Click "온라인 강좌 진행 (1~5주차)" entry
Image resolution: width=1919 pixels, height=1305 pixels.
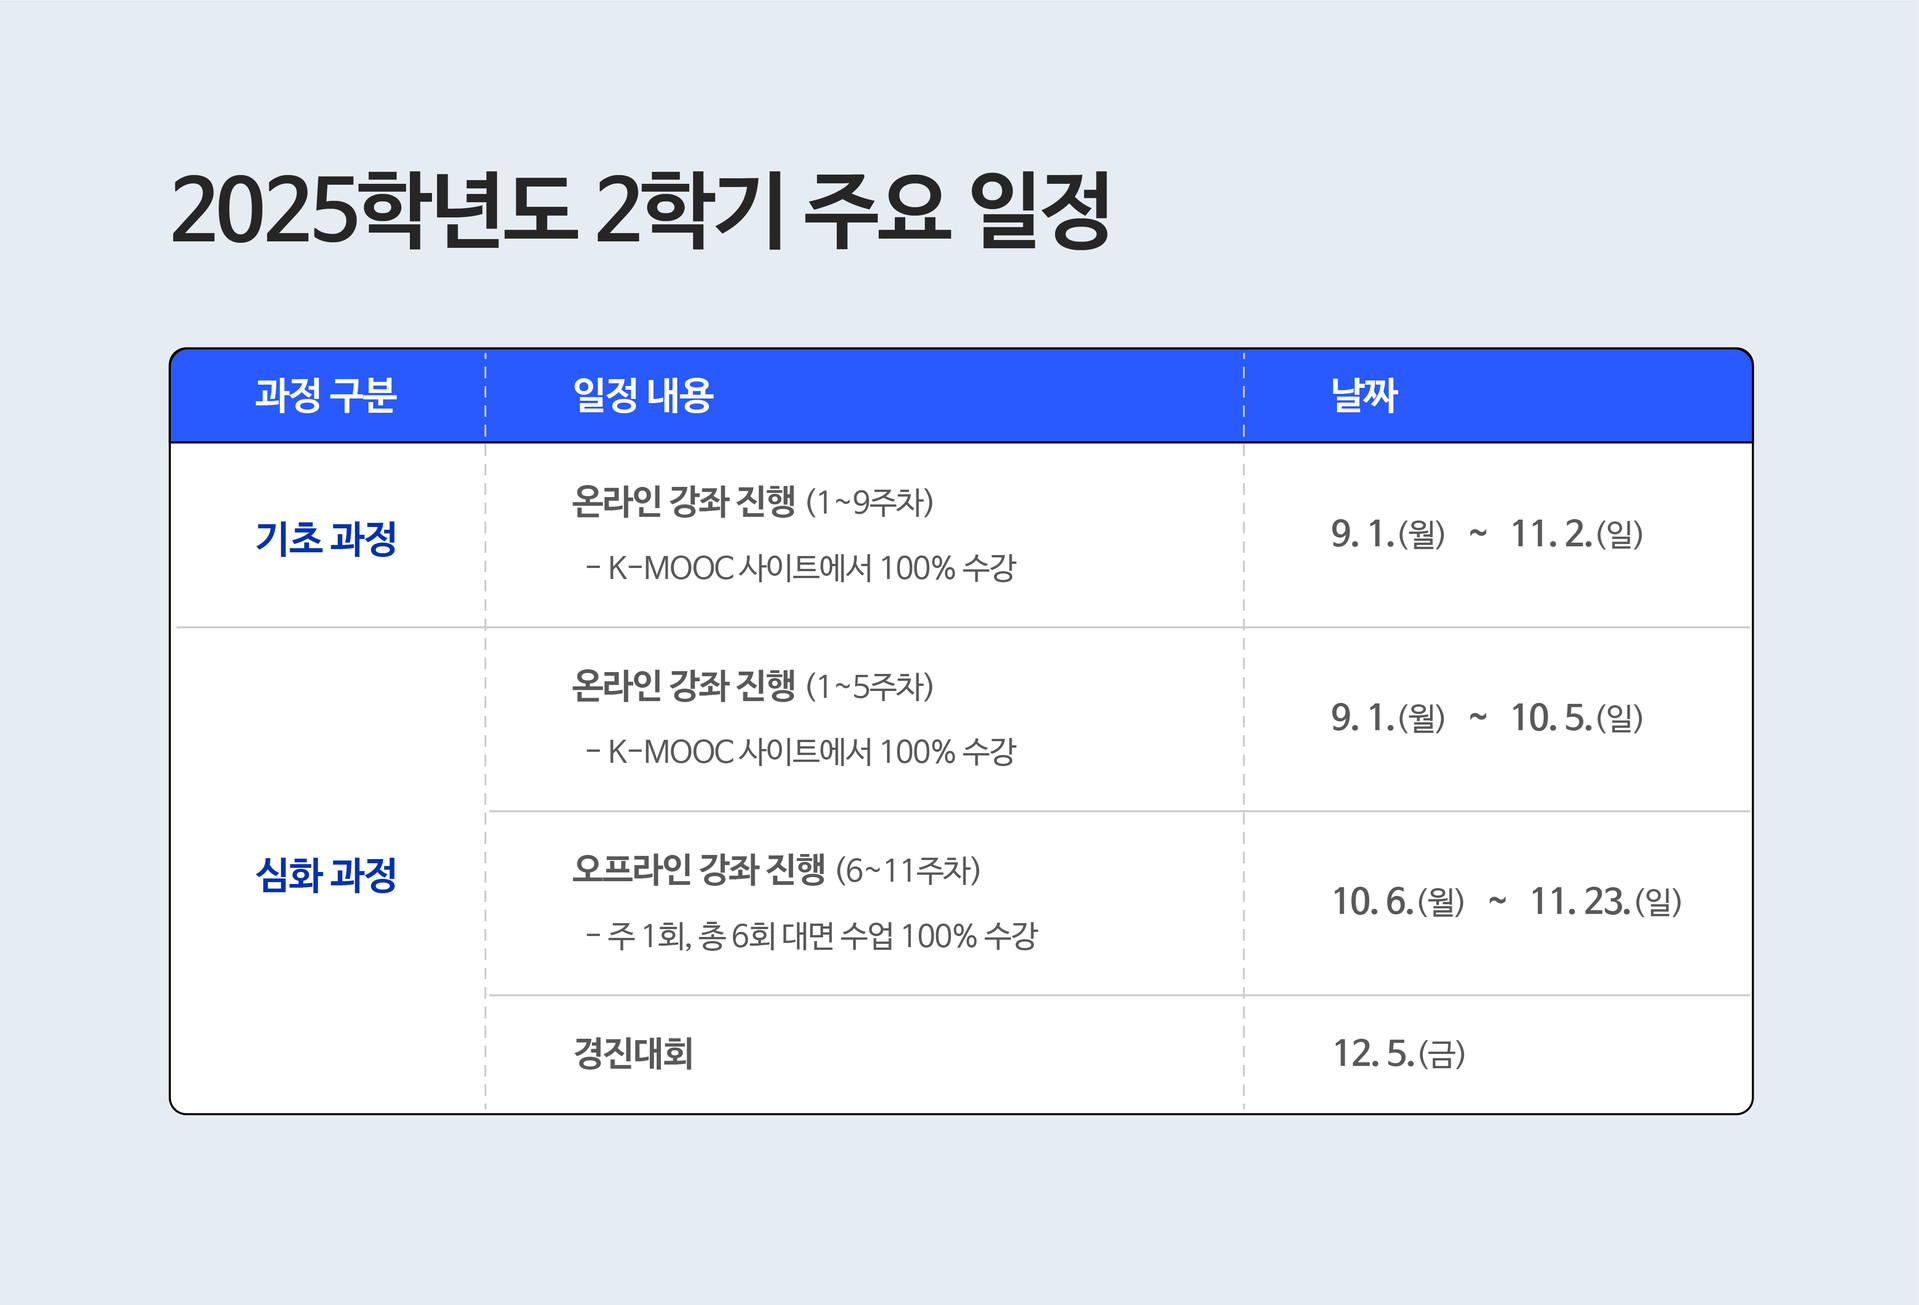tap(752, 686)
